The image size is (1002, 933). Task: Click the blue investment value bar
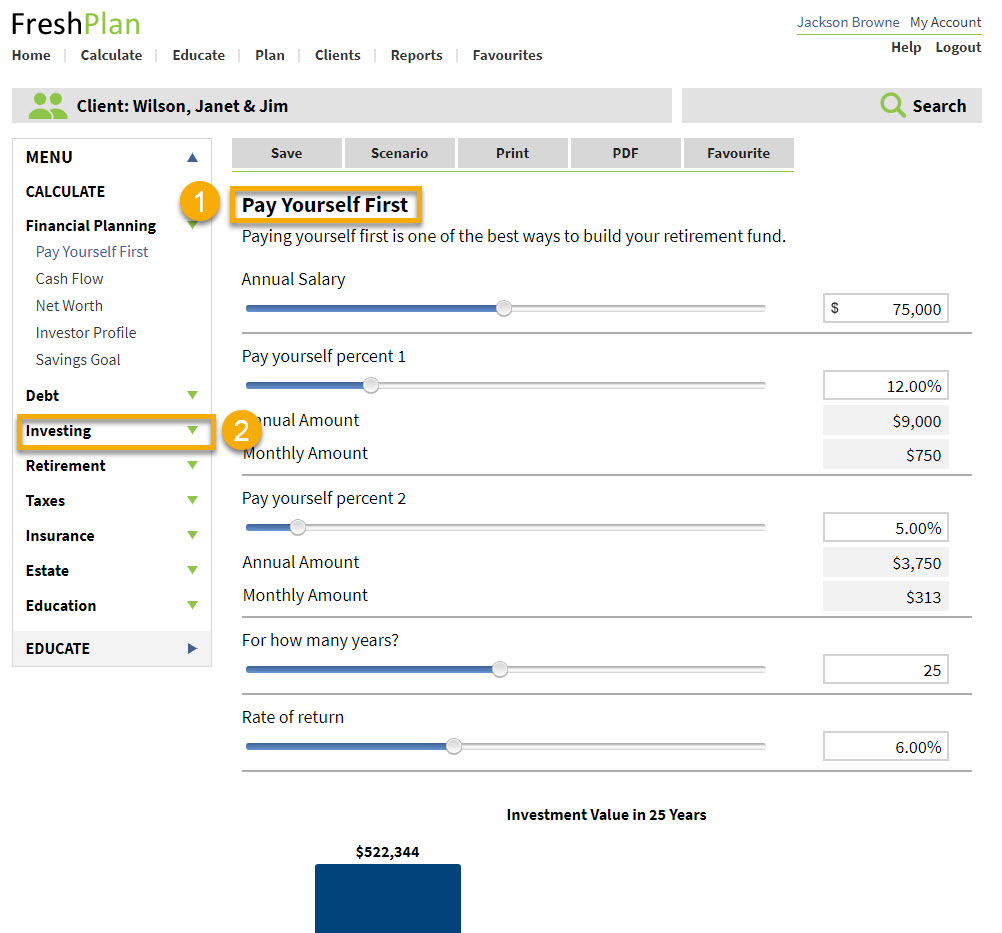coord(388,898)
